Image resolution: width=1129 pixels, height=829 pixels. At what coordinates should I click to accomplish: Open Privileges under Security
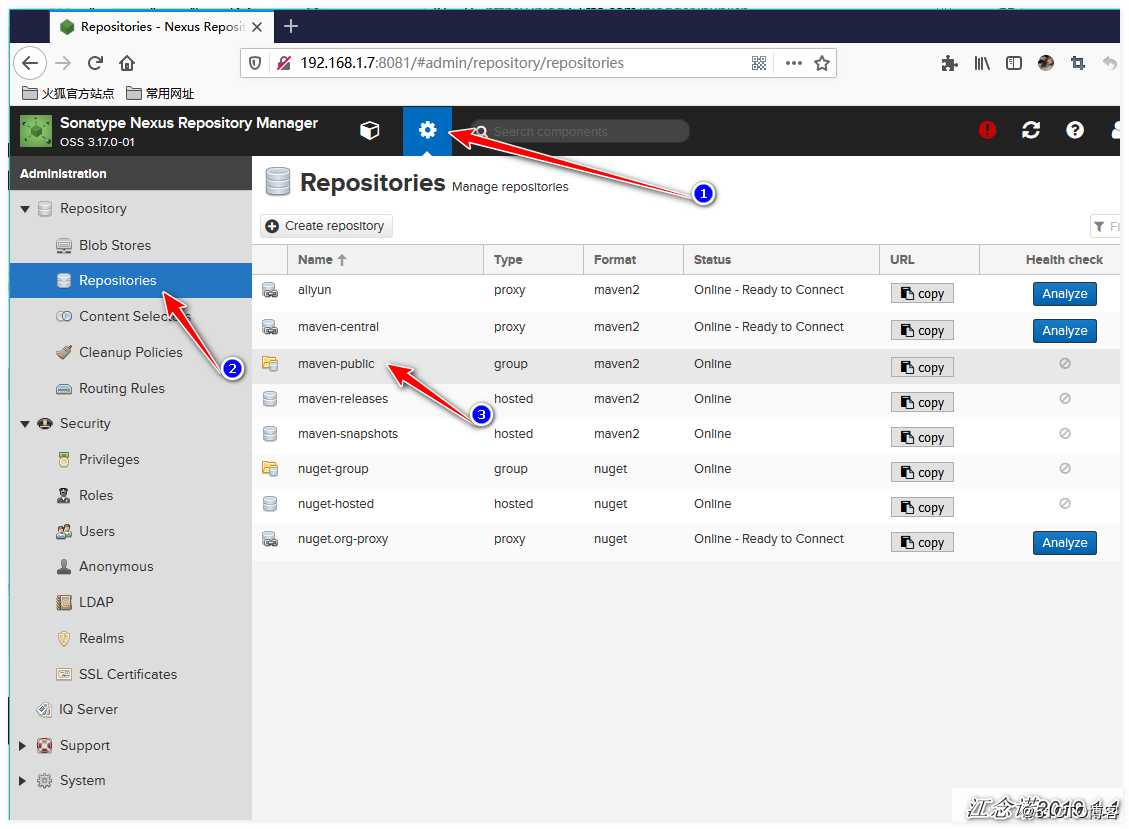click(109, 460)
